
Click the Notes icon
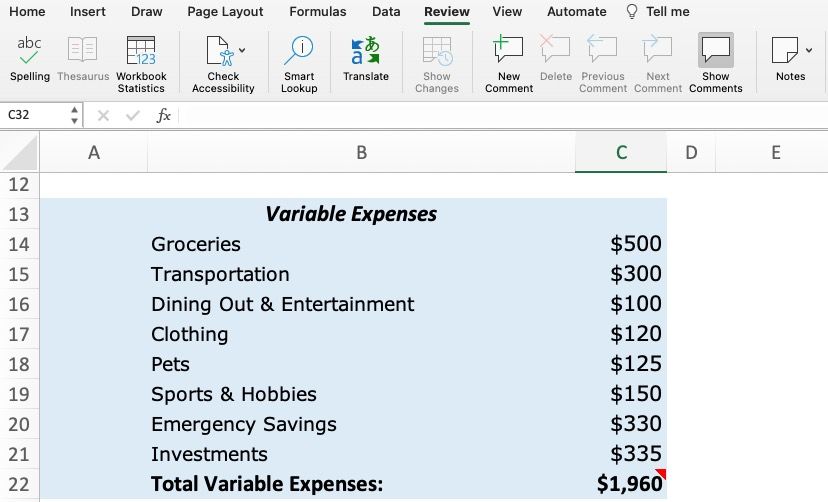point(785,50)
